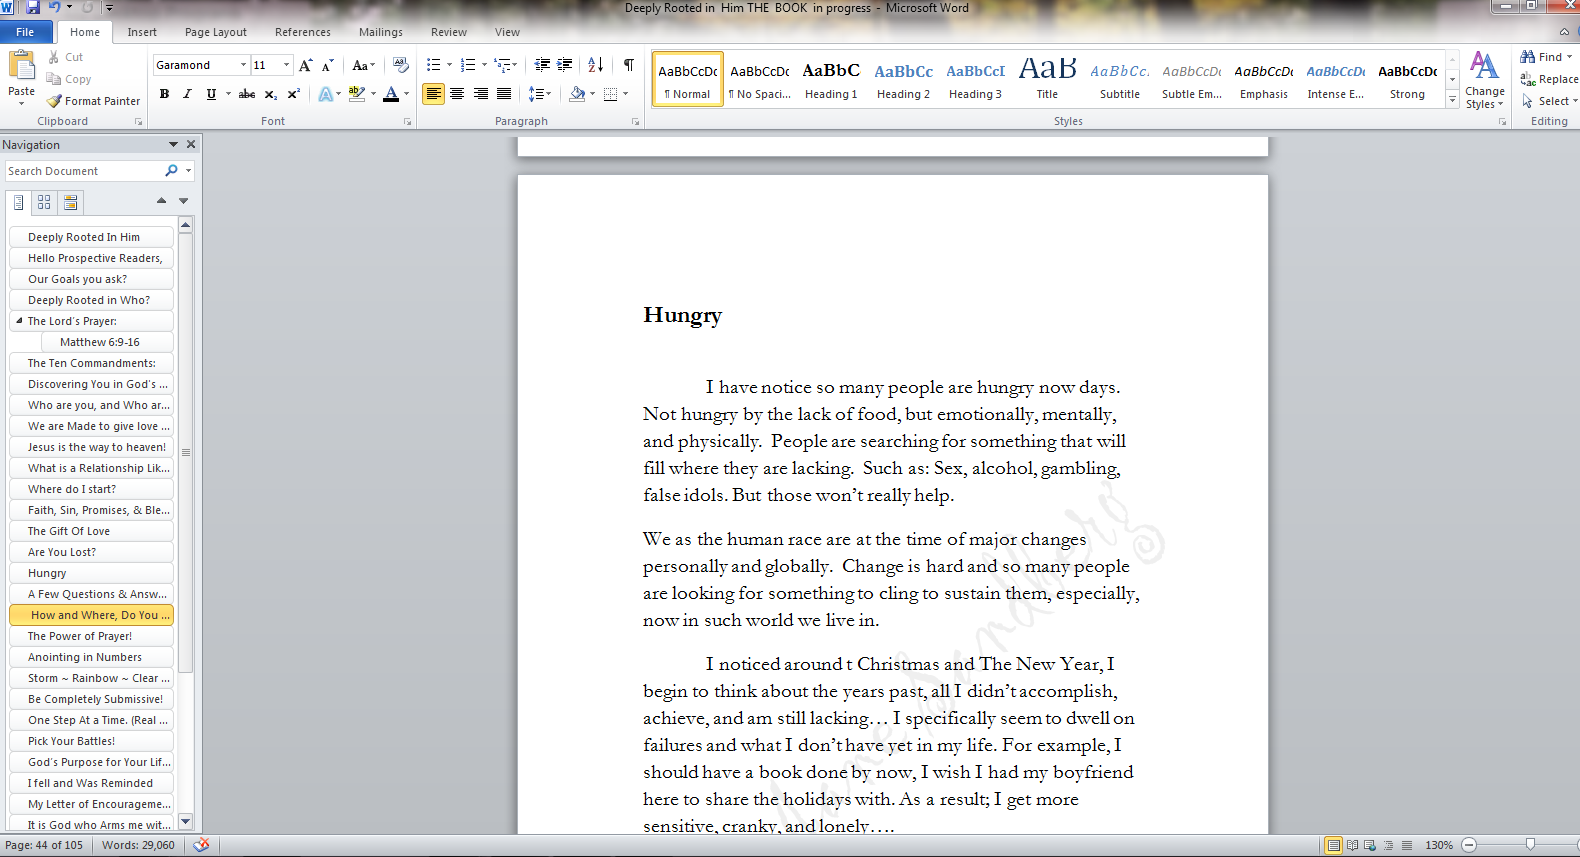Apply the Heading 1 style

[x=831, y=80]
